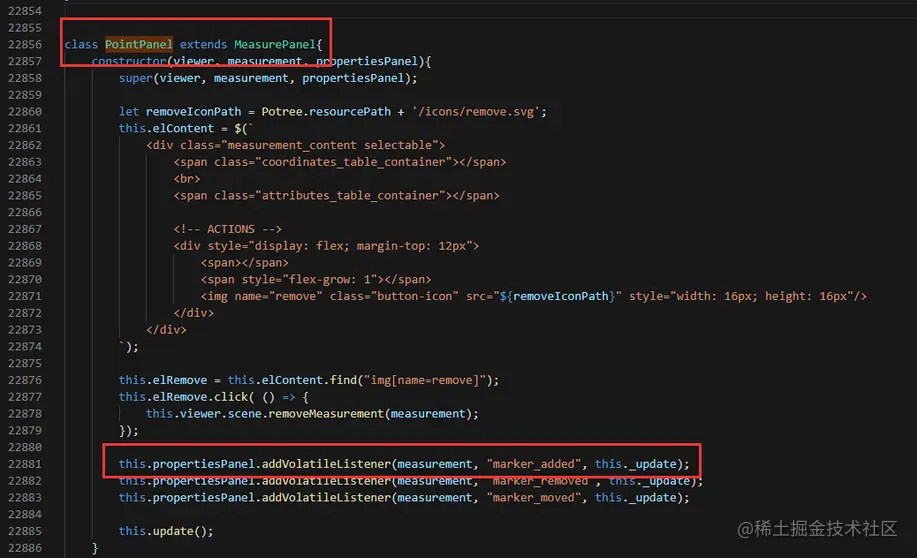The height and width of the screenshot is (558, 917).
Task: Click MeasurePanel in the extends clause
Action: [x=275, y=44]
